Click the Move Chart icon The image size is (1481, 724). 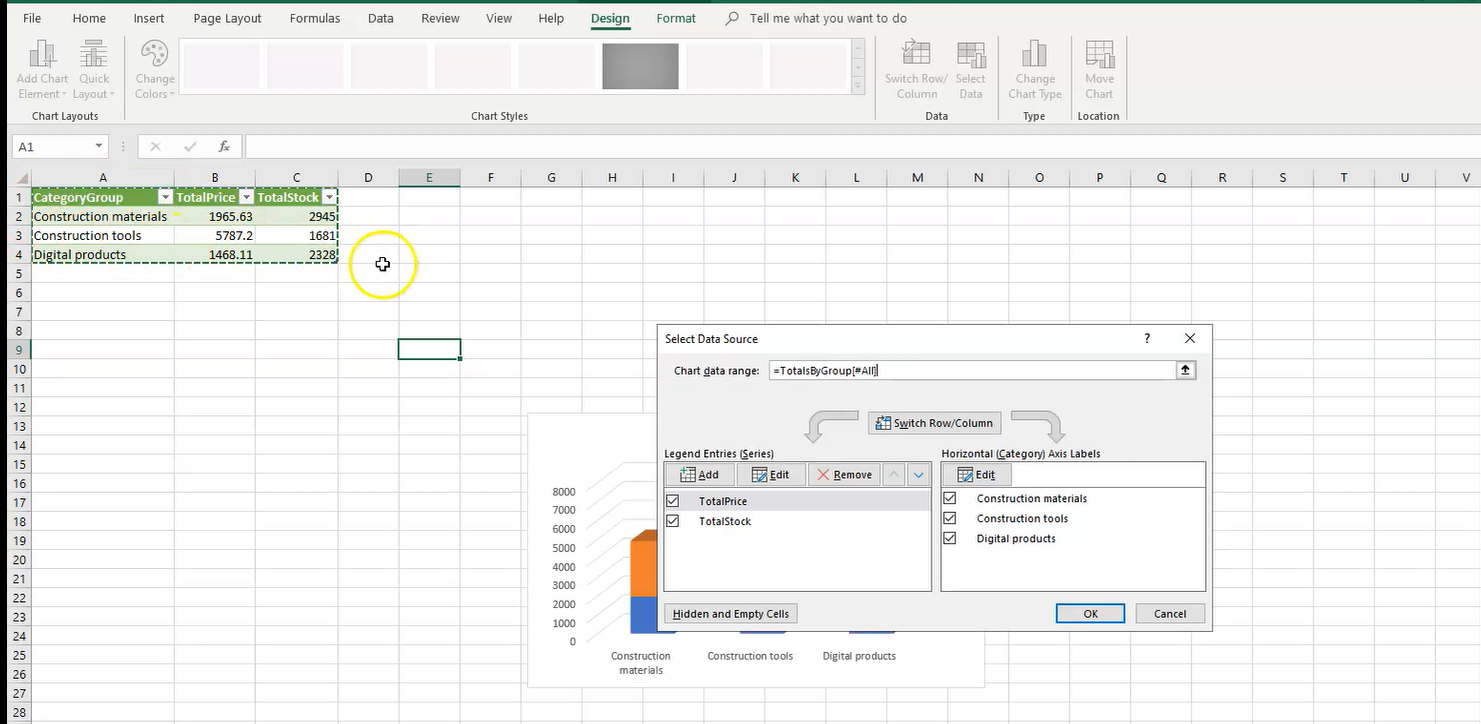(1099, 55)
